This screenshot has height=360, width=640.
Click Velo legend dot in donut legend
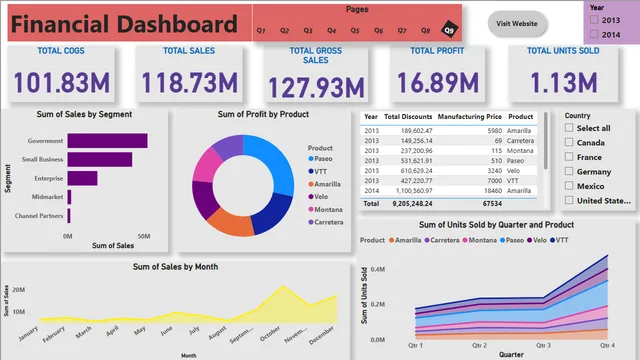click(311, 197)
